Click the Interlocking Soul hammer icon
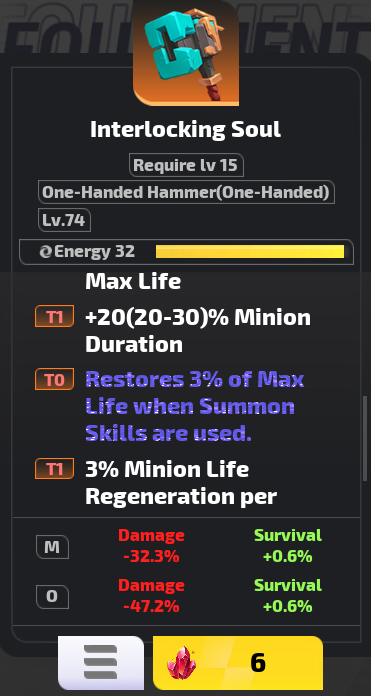 (186, 52)
